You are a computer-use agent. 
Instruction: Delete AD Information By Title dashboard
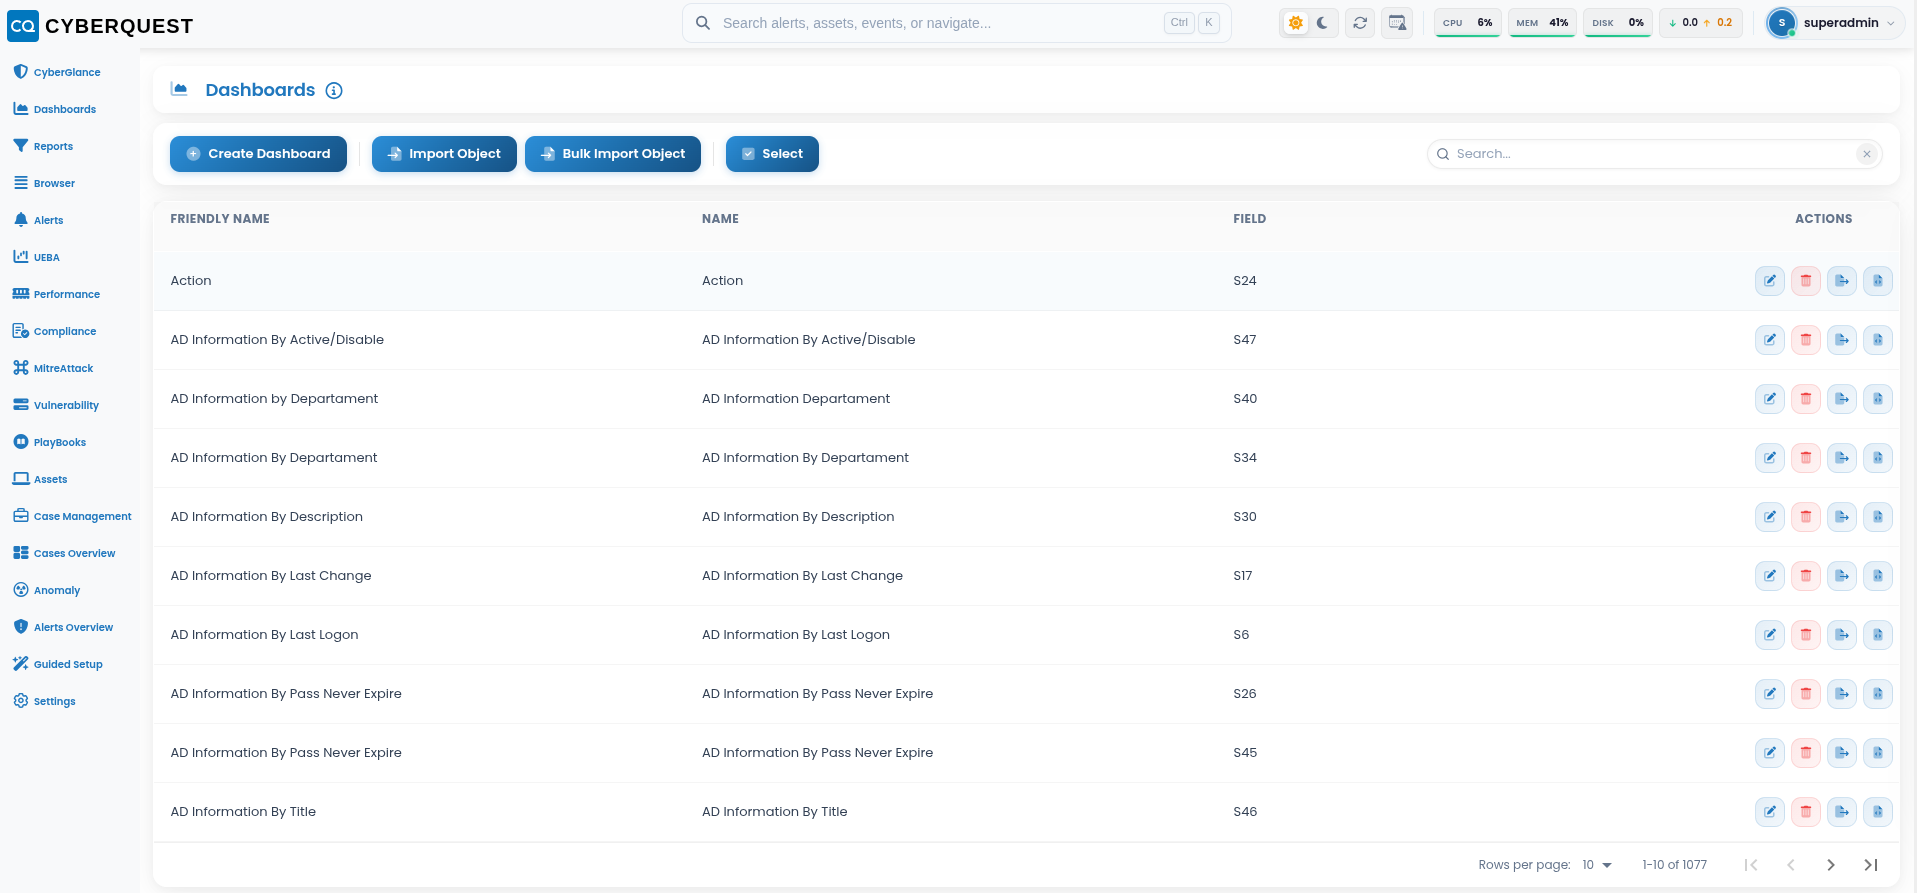click(1806, 812)
